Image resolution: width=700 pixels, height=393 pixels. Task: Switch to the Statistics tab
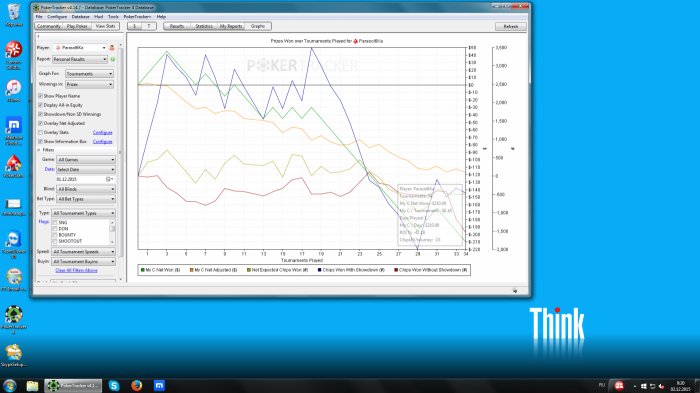click(204, 26)
